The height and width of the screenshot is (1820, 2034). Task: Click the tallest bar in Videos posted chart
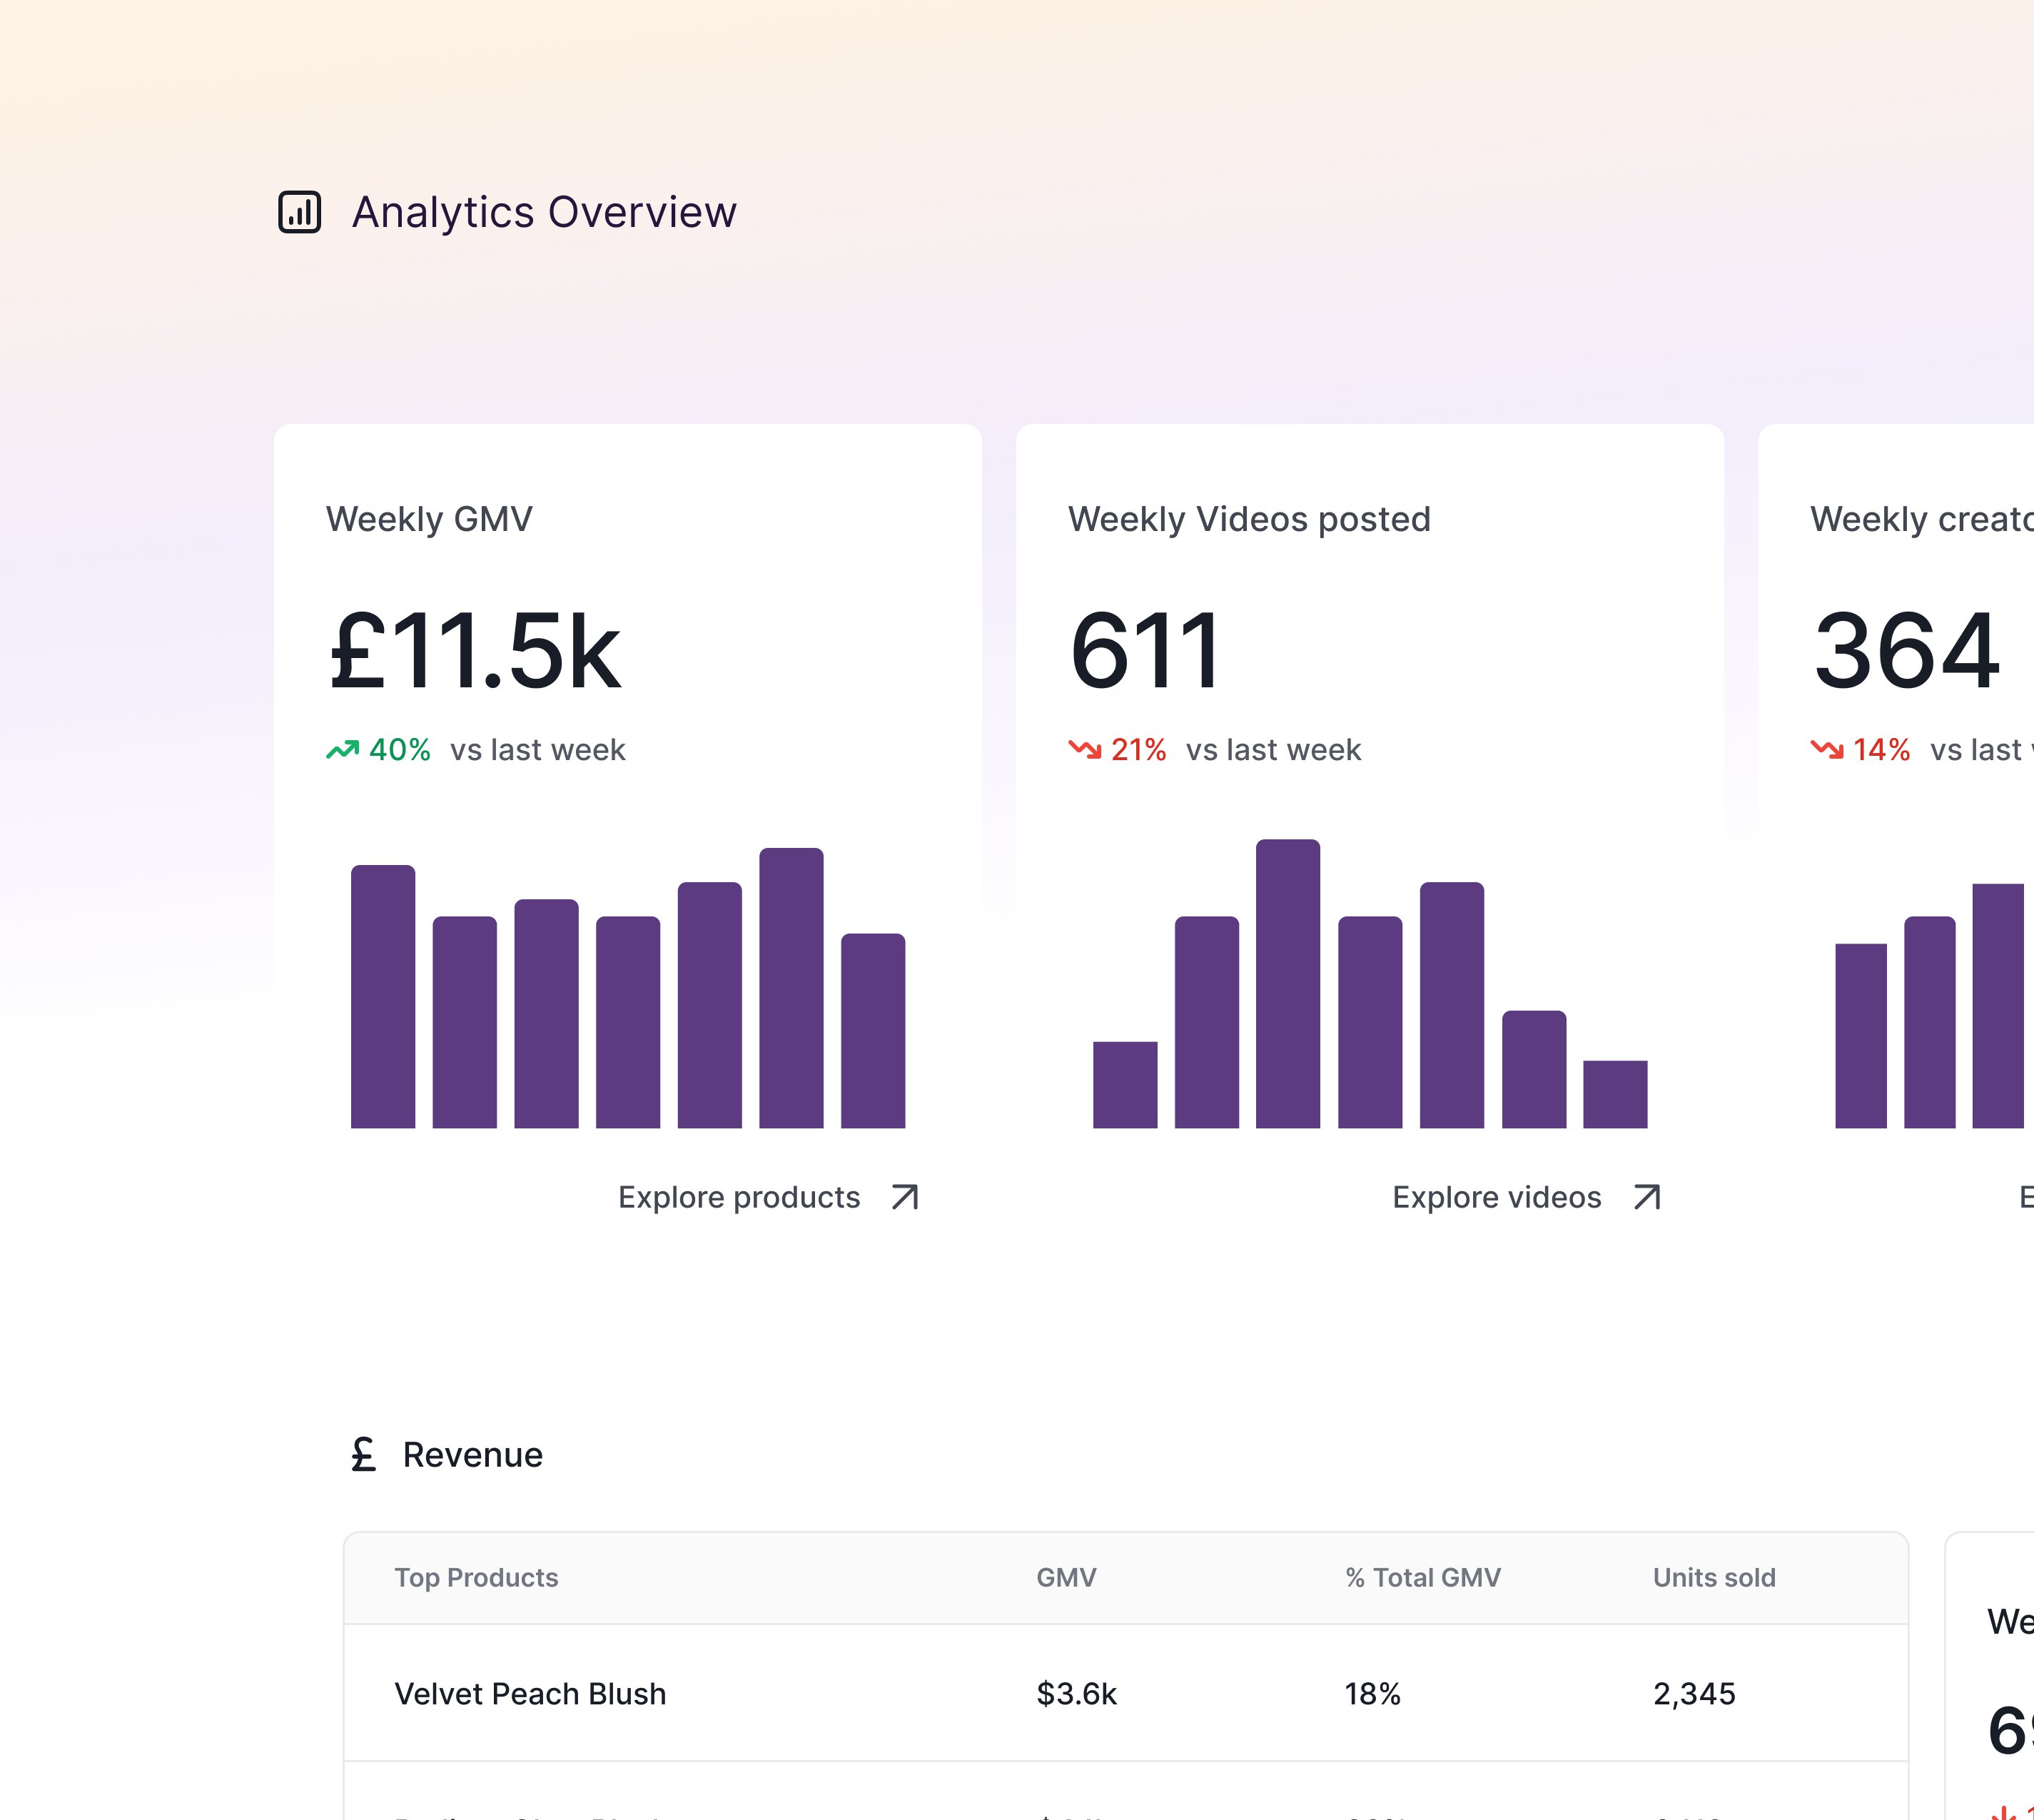pos(1288,984)
